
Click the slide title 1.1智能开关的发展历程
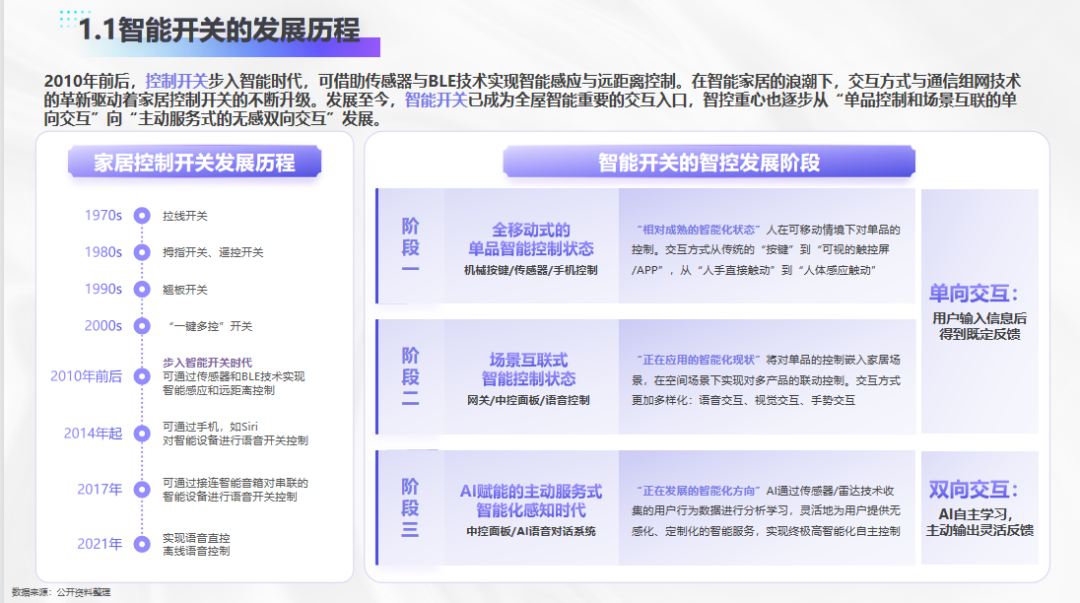[x=219, y=31]
